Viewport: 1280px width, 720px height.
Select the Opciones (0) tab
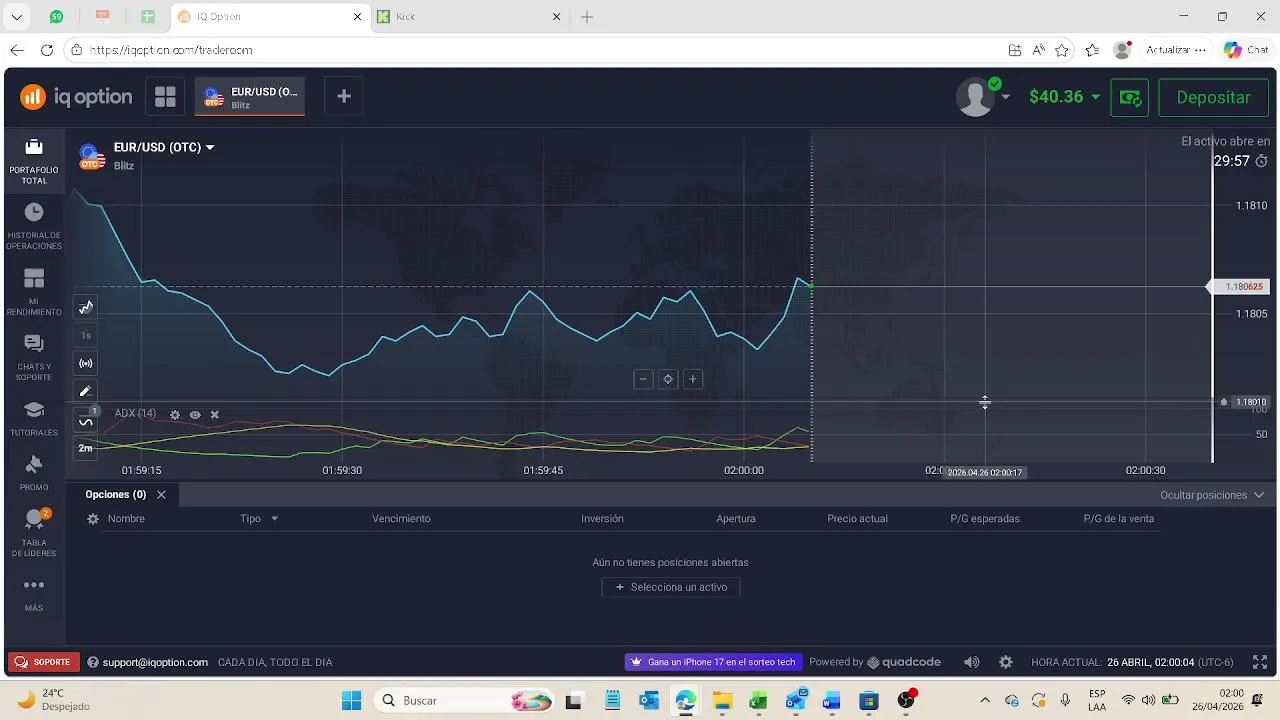pos(115,495)
